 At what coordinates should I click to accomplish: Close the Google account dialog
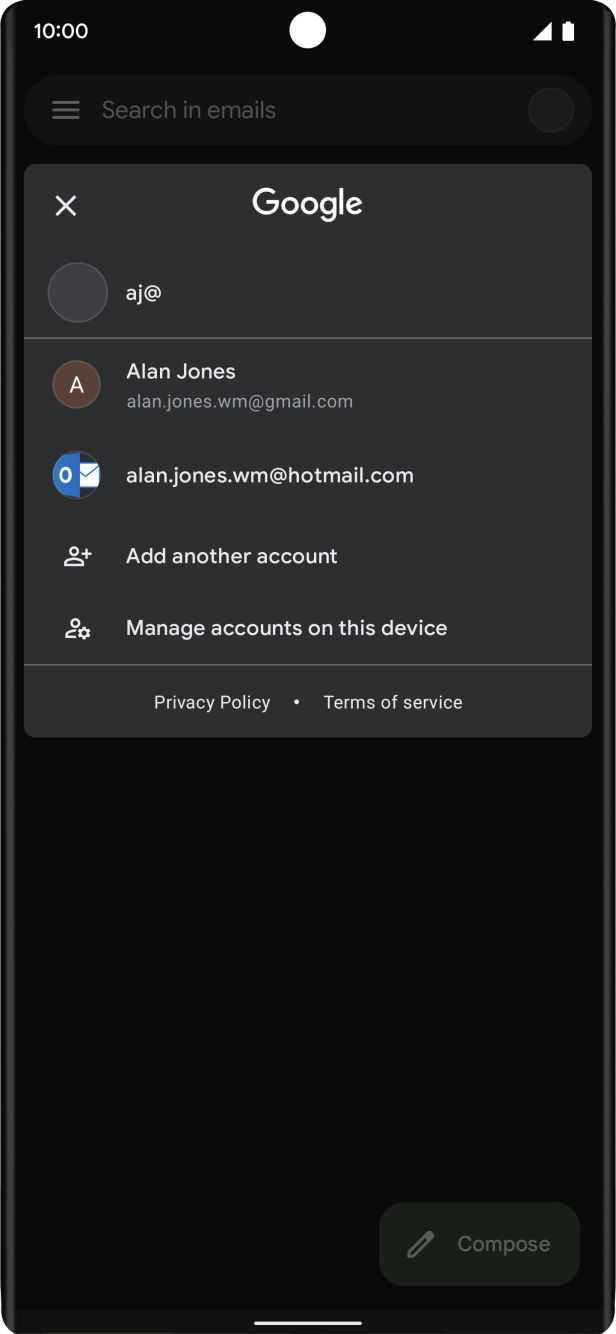pyautogui.click(x=66, y=206)
